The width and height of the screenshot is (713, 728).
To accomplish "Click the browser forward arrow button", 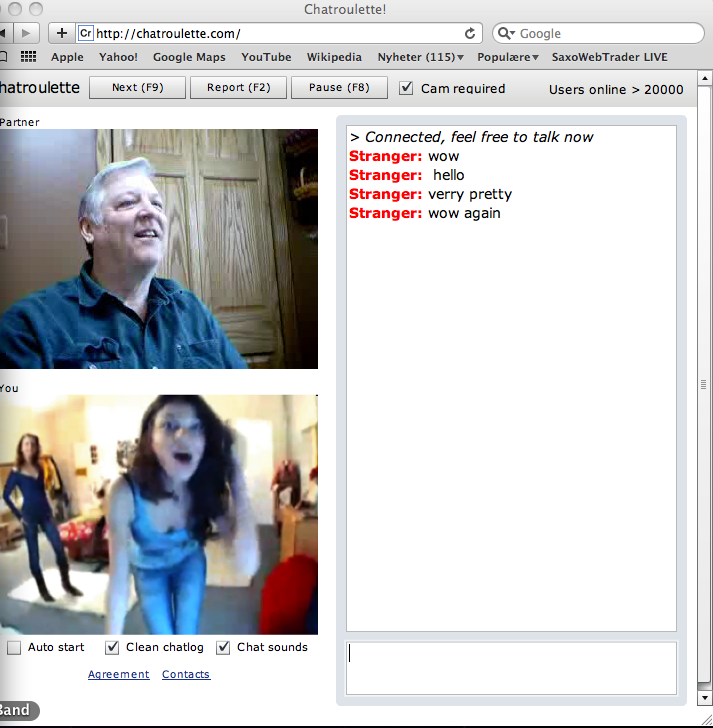I will (x=26, y=33).
